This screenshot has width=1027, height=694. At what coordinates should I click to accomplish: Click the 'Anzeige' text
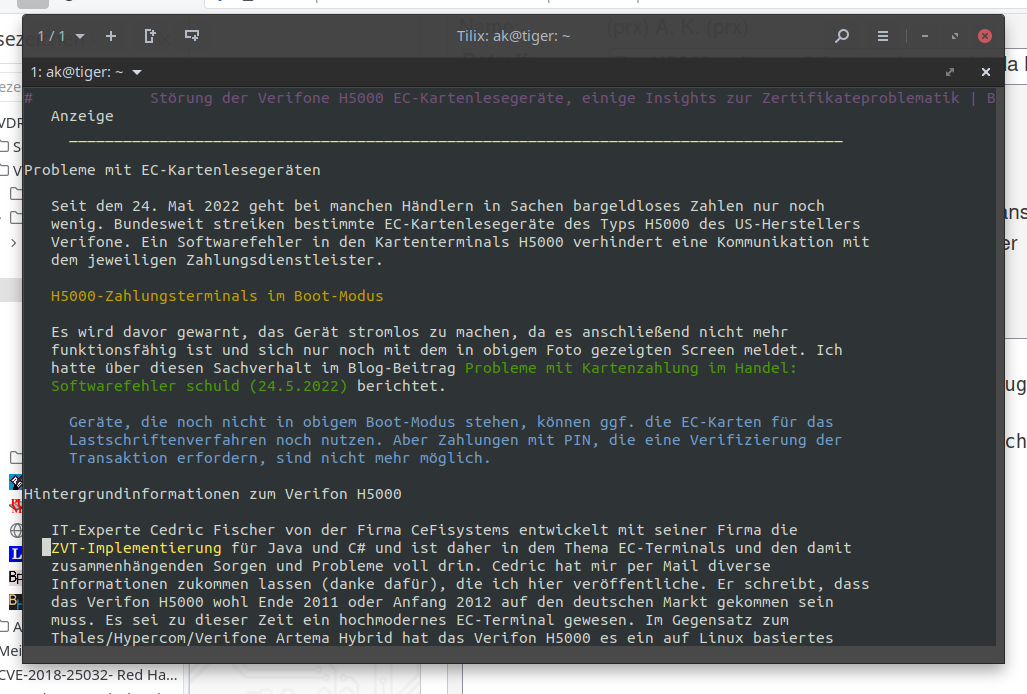click(x=82, y=117)
